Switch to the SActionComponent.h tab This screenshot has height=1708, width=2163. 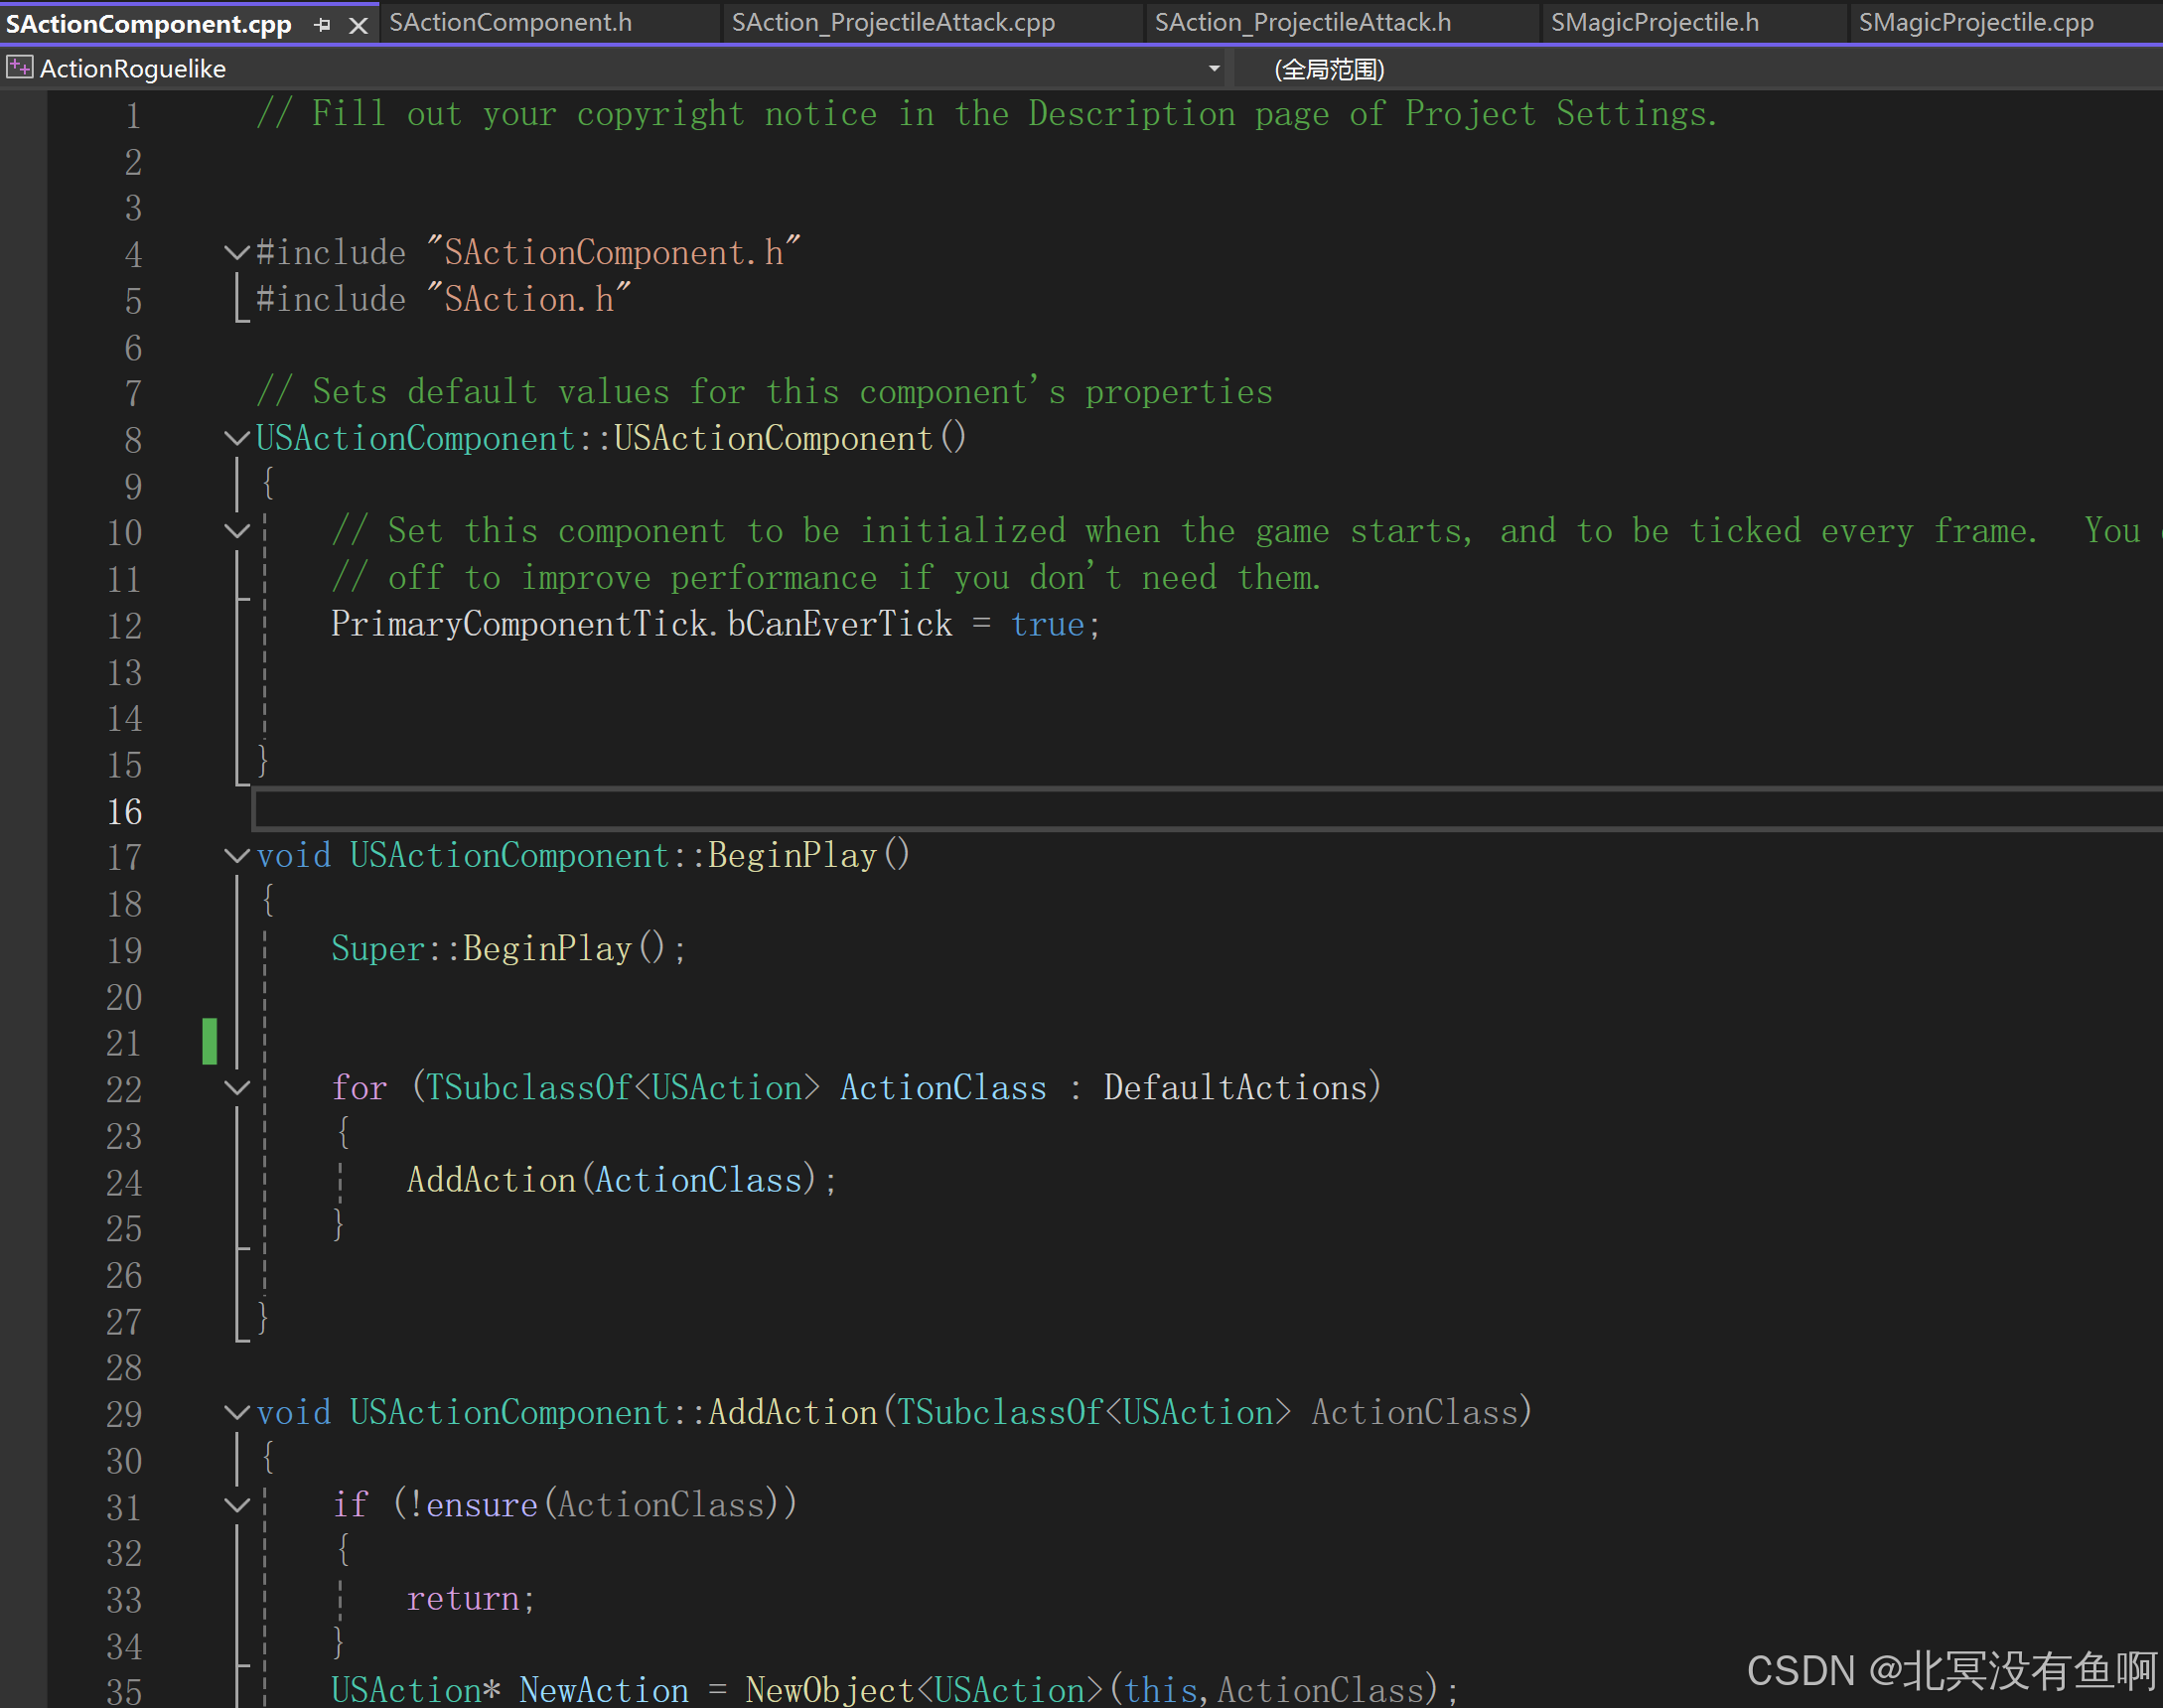click(510, 22)
